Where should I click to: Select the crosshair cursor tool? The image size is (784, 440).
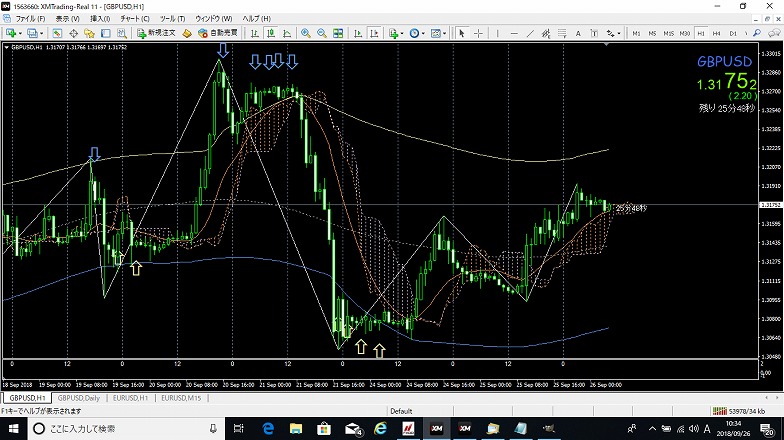click(x=477, y=33)
